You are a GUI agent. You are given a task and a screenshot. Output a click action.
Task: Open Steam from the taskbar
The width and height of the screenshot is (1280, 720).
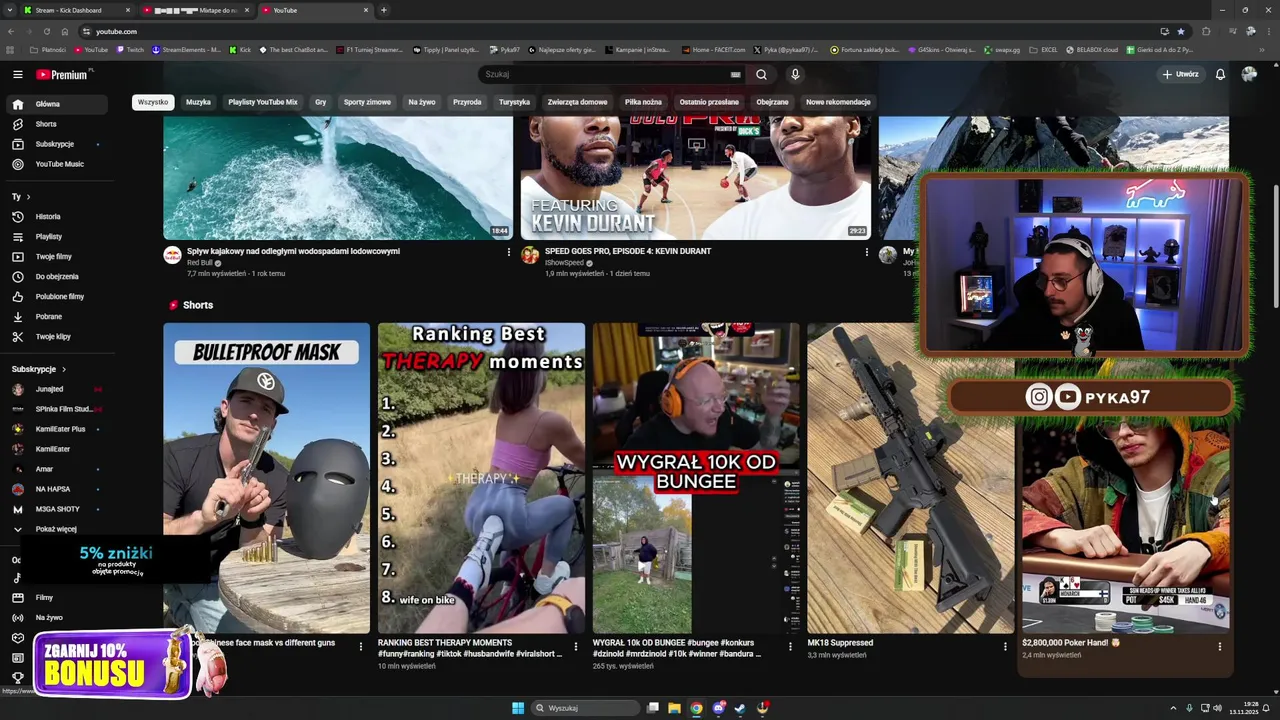(740, 708)
